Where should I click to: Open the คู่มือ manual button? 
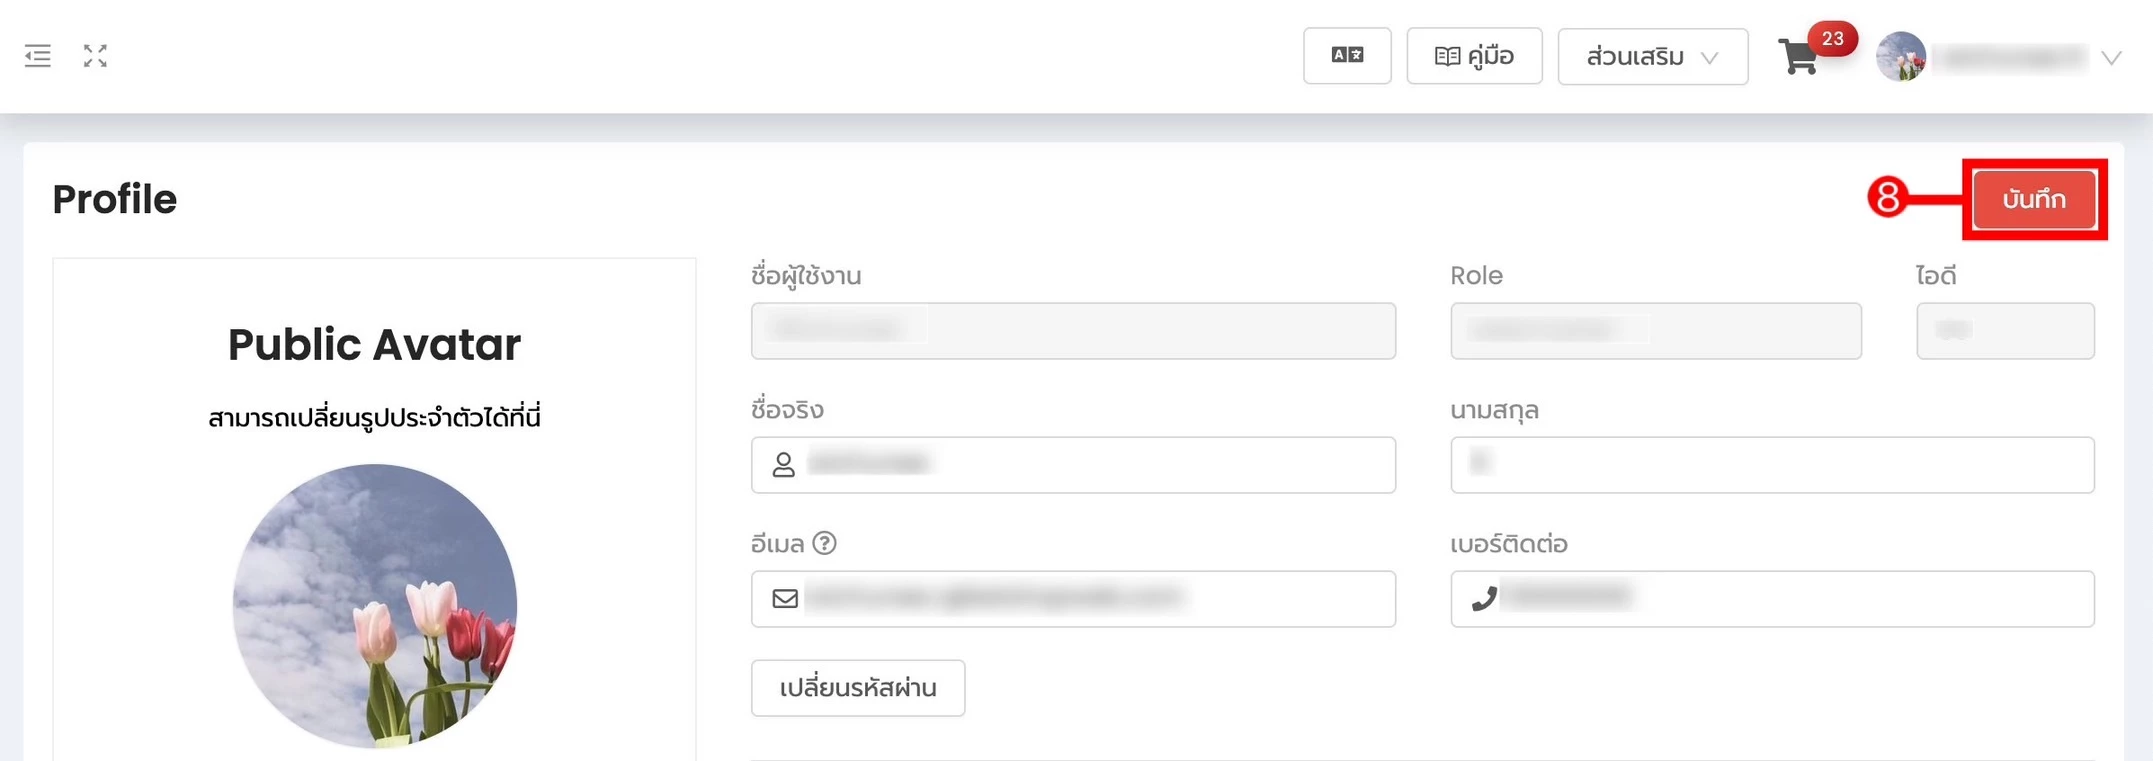click(x=1474, y=56)
